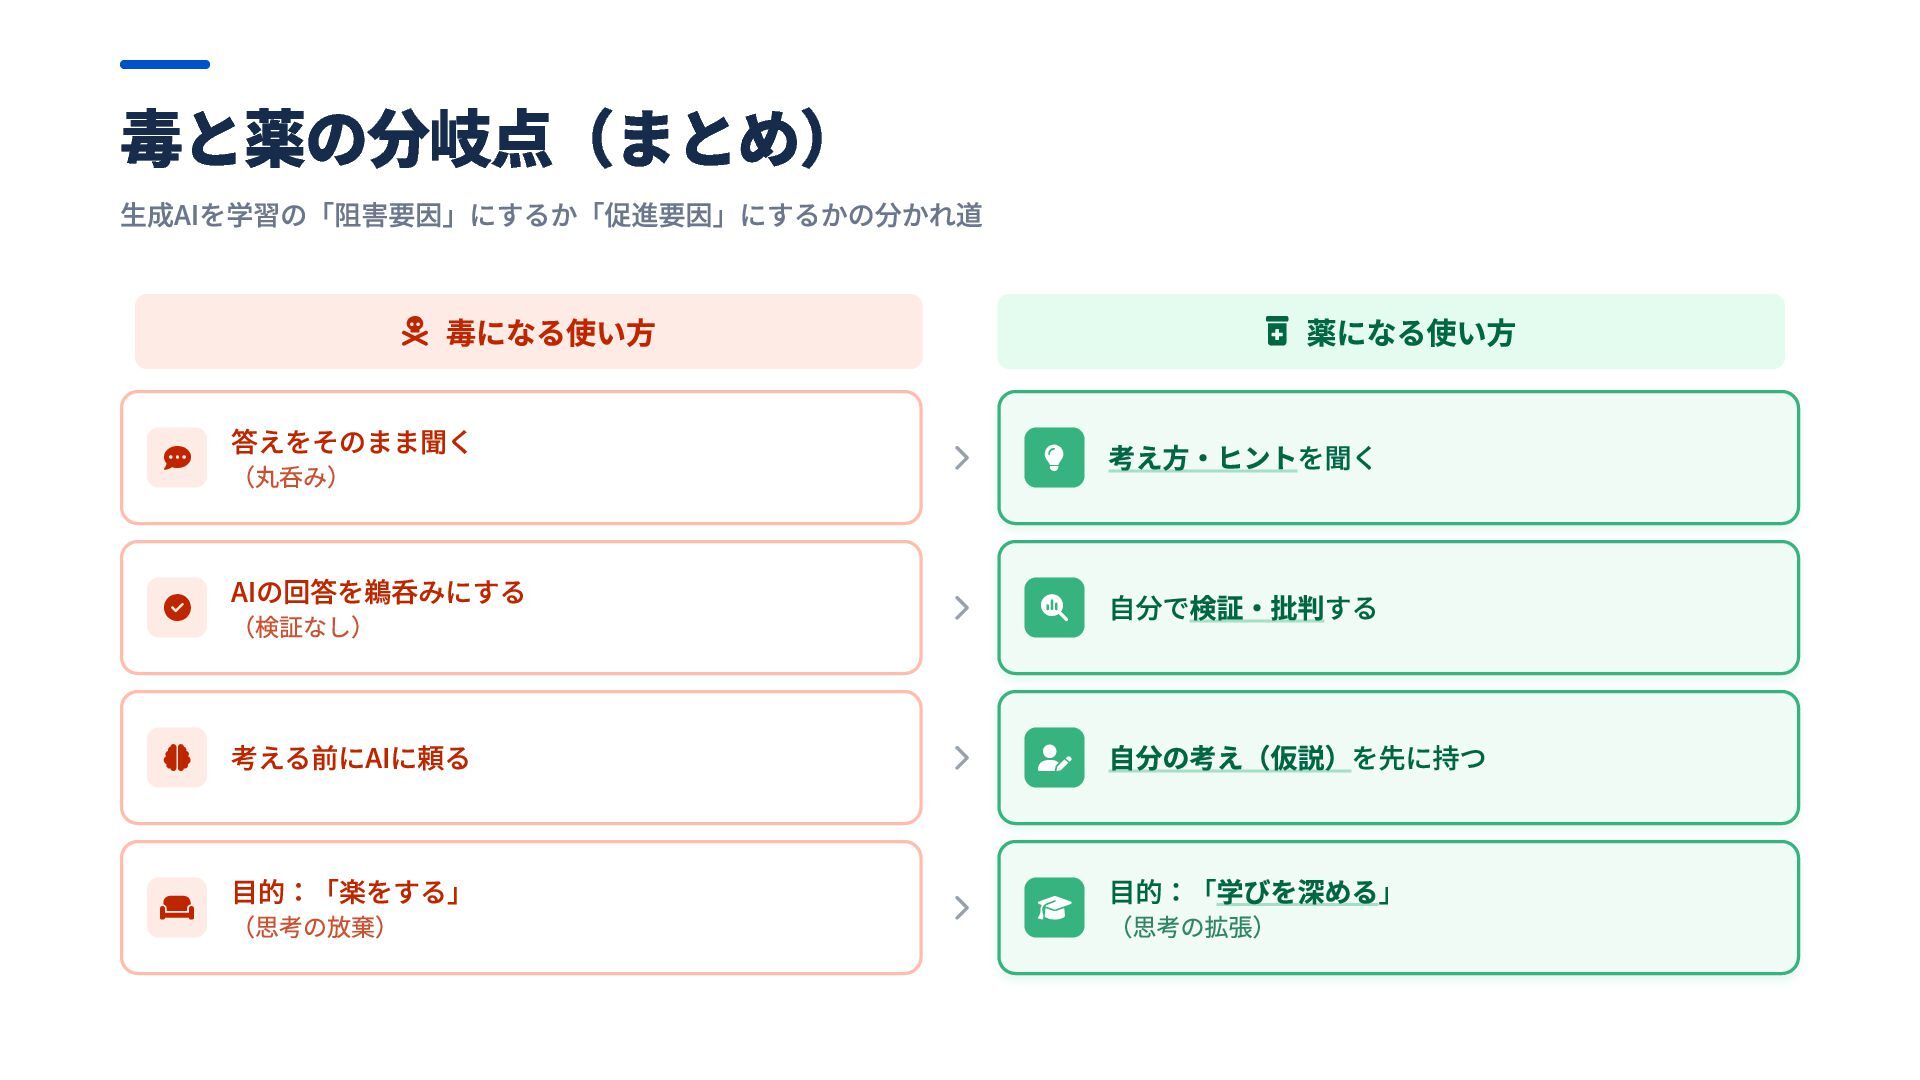The width and height of the screenshot is (1920, 1080).
Task: Click the speech bubble icon for 答えをそのまま聞く
Action: tap(177, 458)
